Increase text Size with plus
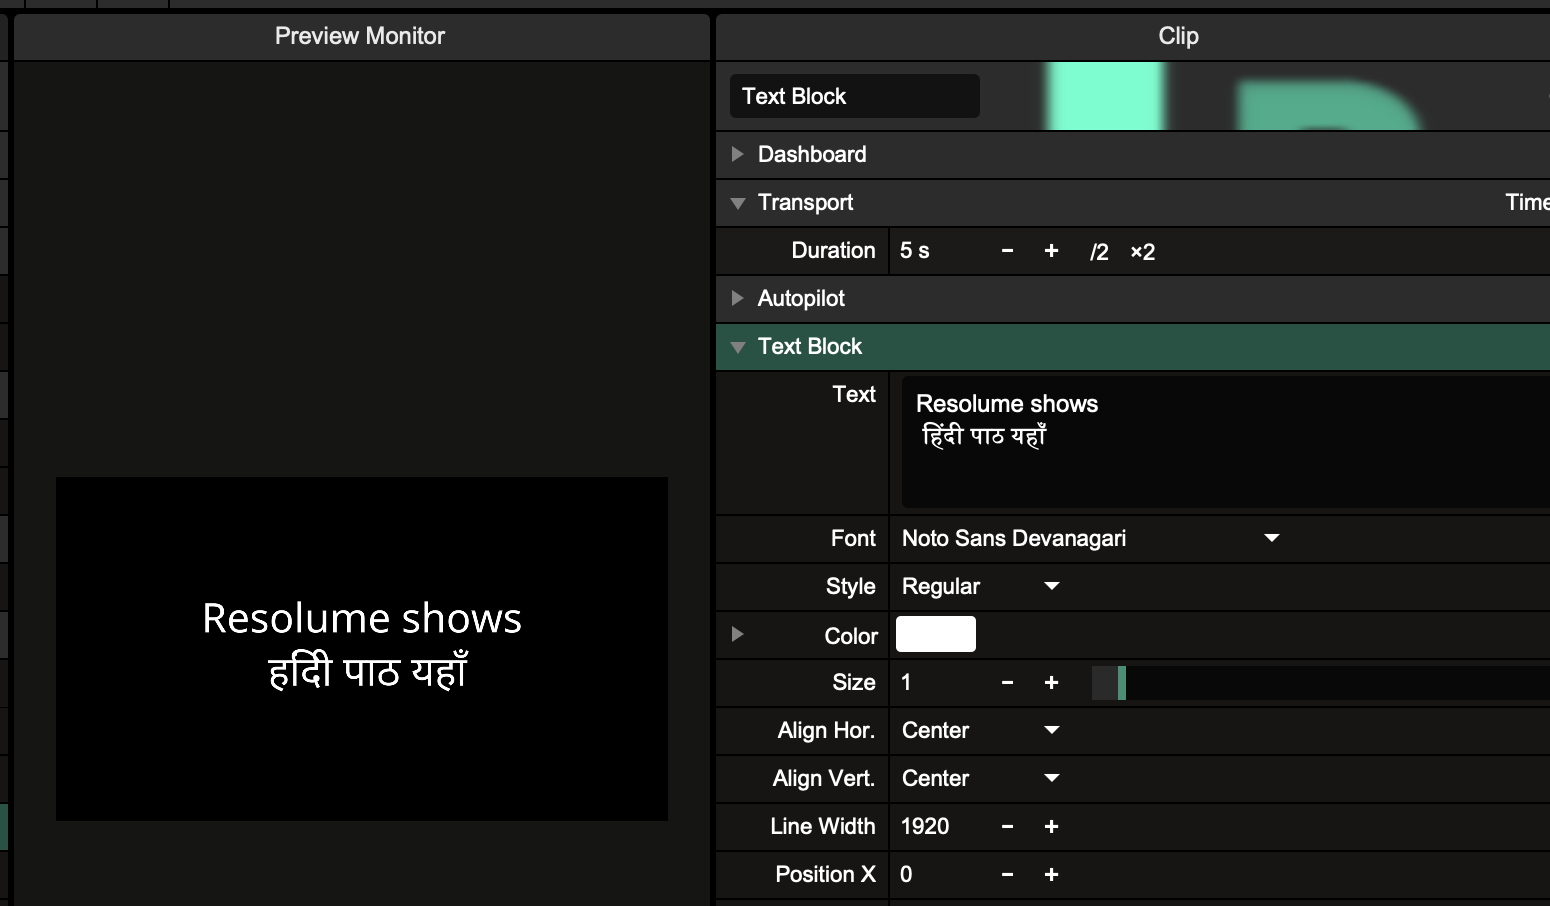 click(x=1051, y=683)
